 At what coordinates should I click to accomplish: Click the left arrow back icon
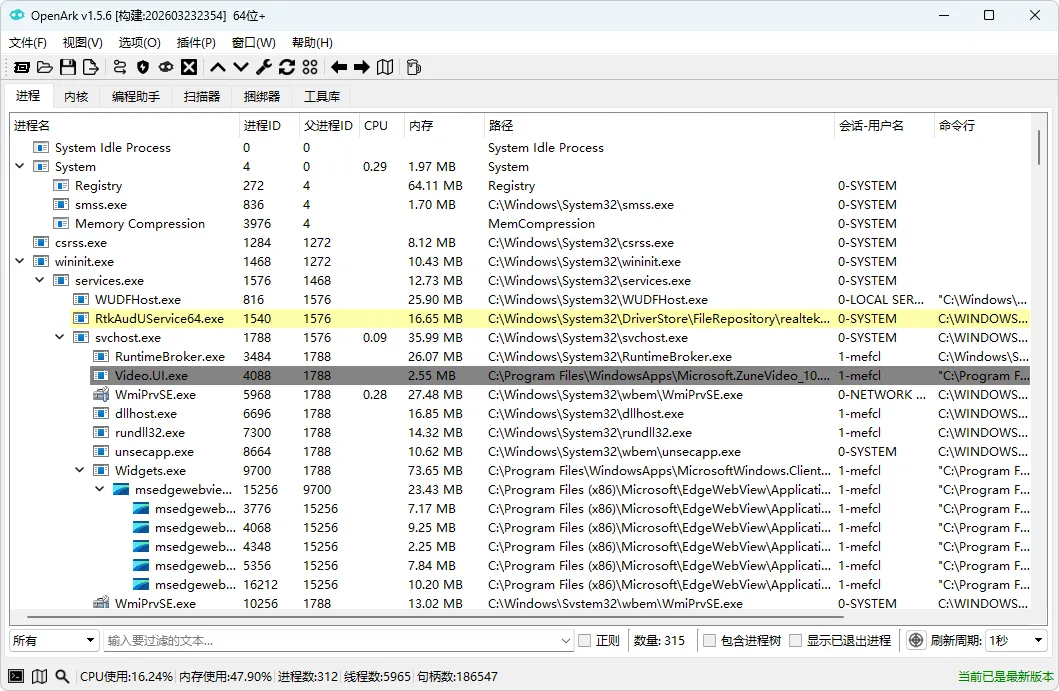click(339, 67)
